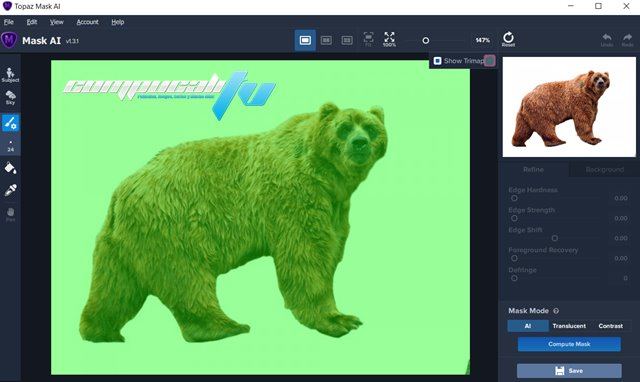
Task: Zoom to 100% with the expand icon
Action: (389, 39)
